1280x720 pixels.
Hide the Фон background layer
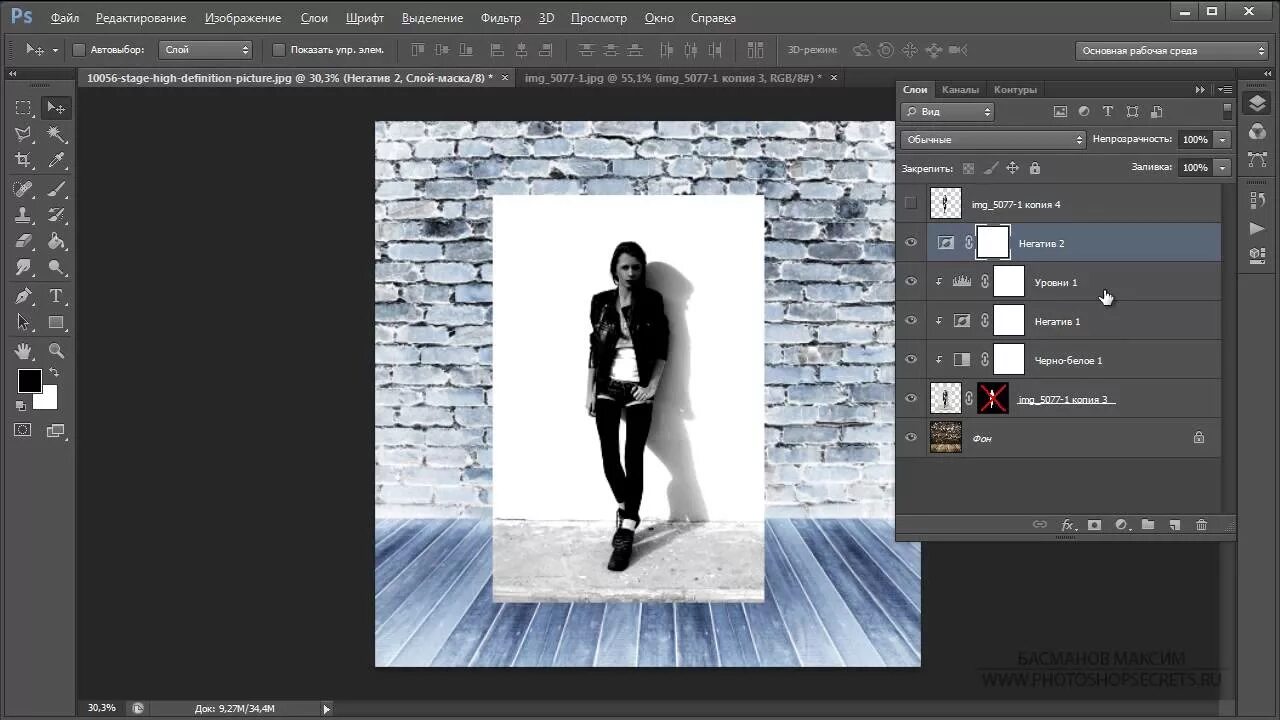(910, 437)
